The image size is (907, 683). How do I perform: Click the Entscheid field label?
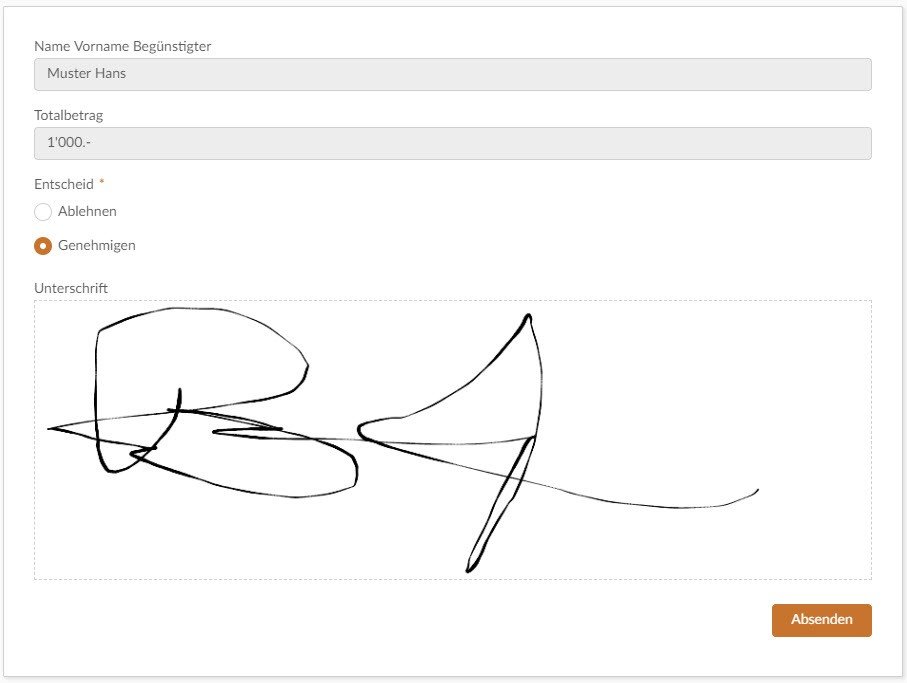(x=64, y=184)
